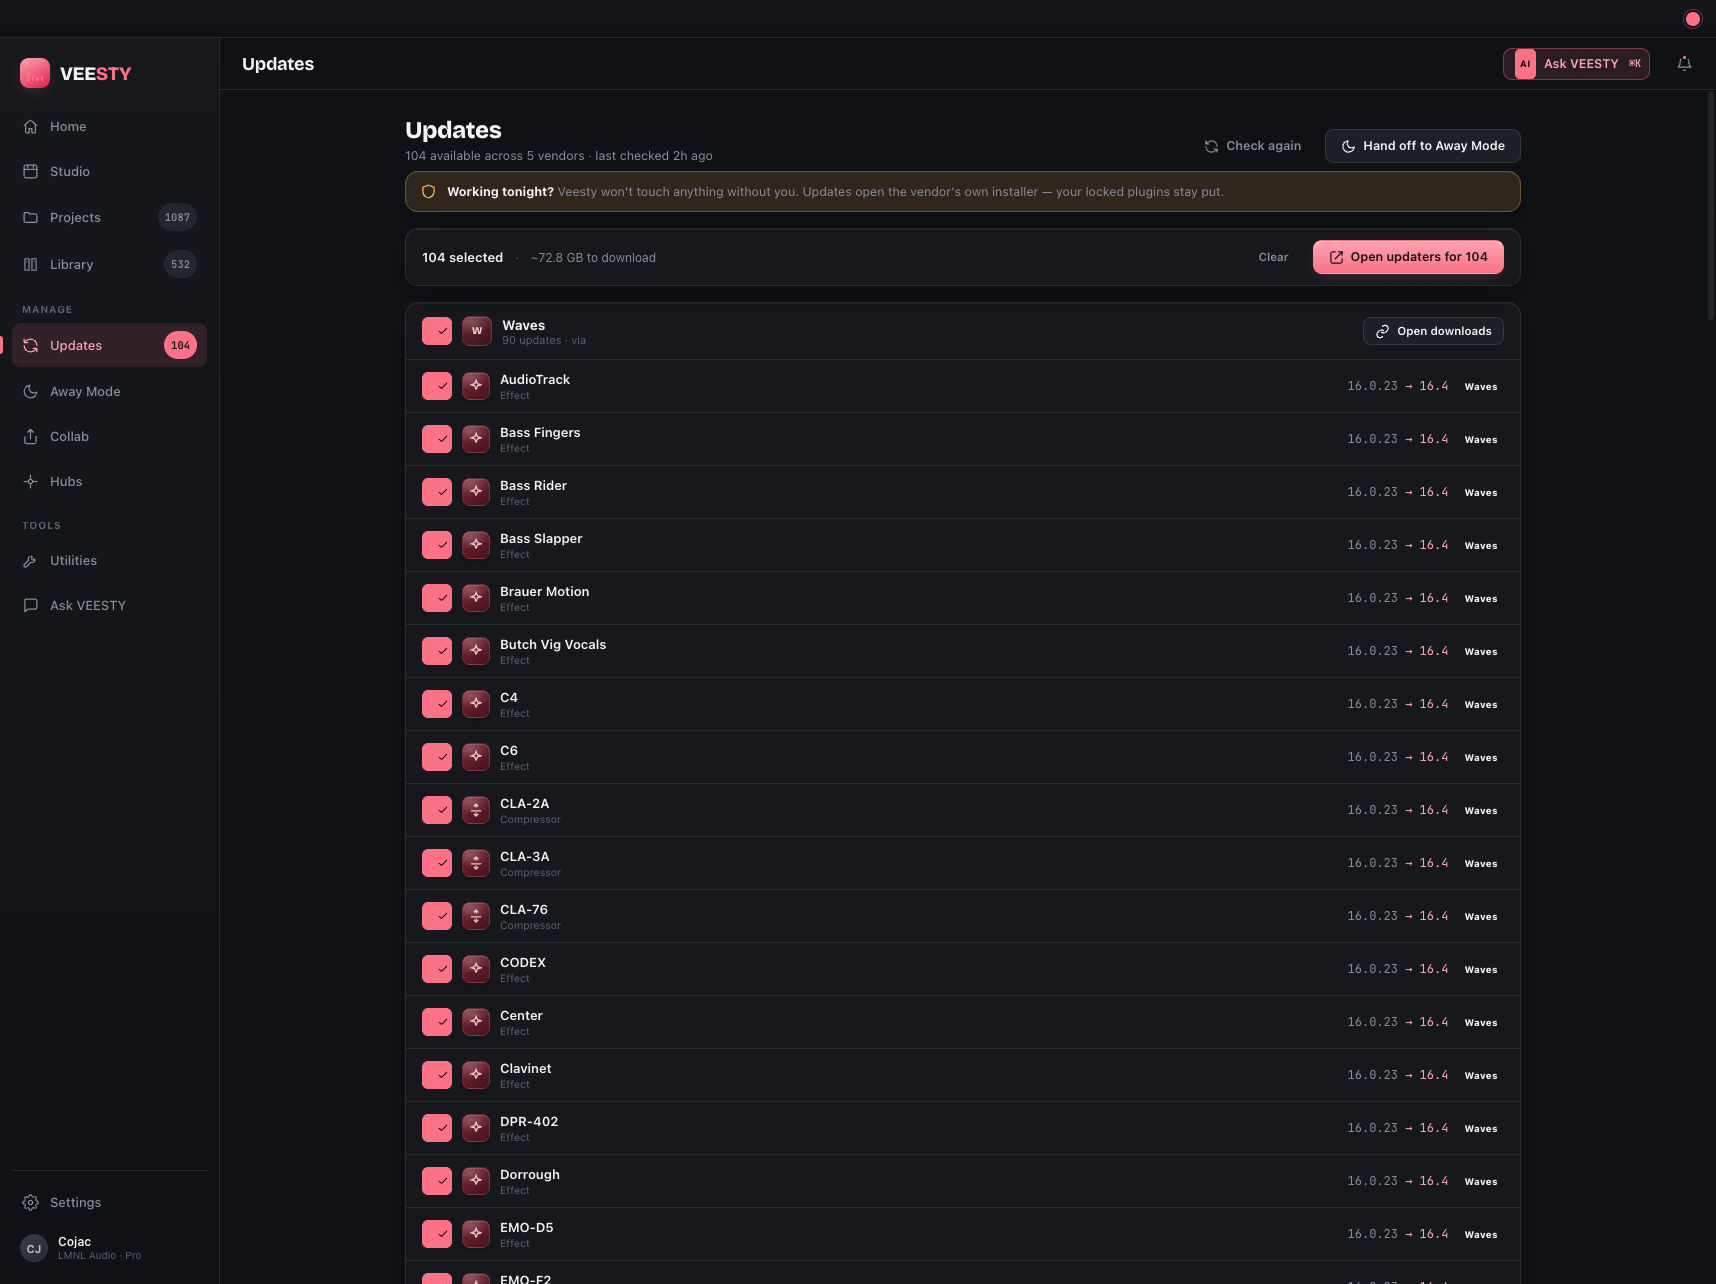Screen dimensions: 1716x1284
Task: Deselect the CLA-76 update checkbox
Action: coord(437,916)
